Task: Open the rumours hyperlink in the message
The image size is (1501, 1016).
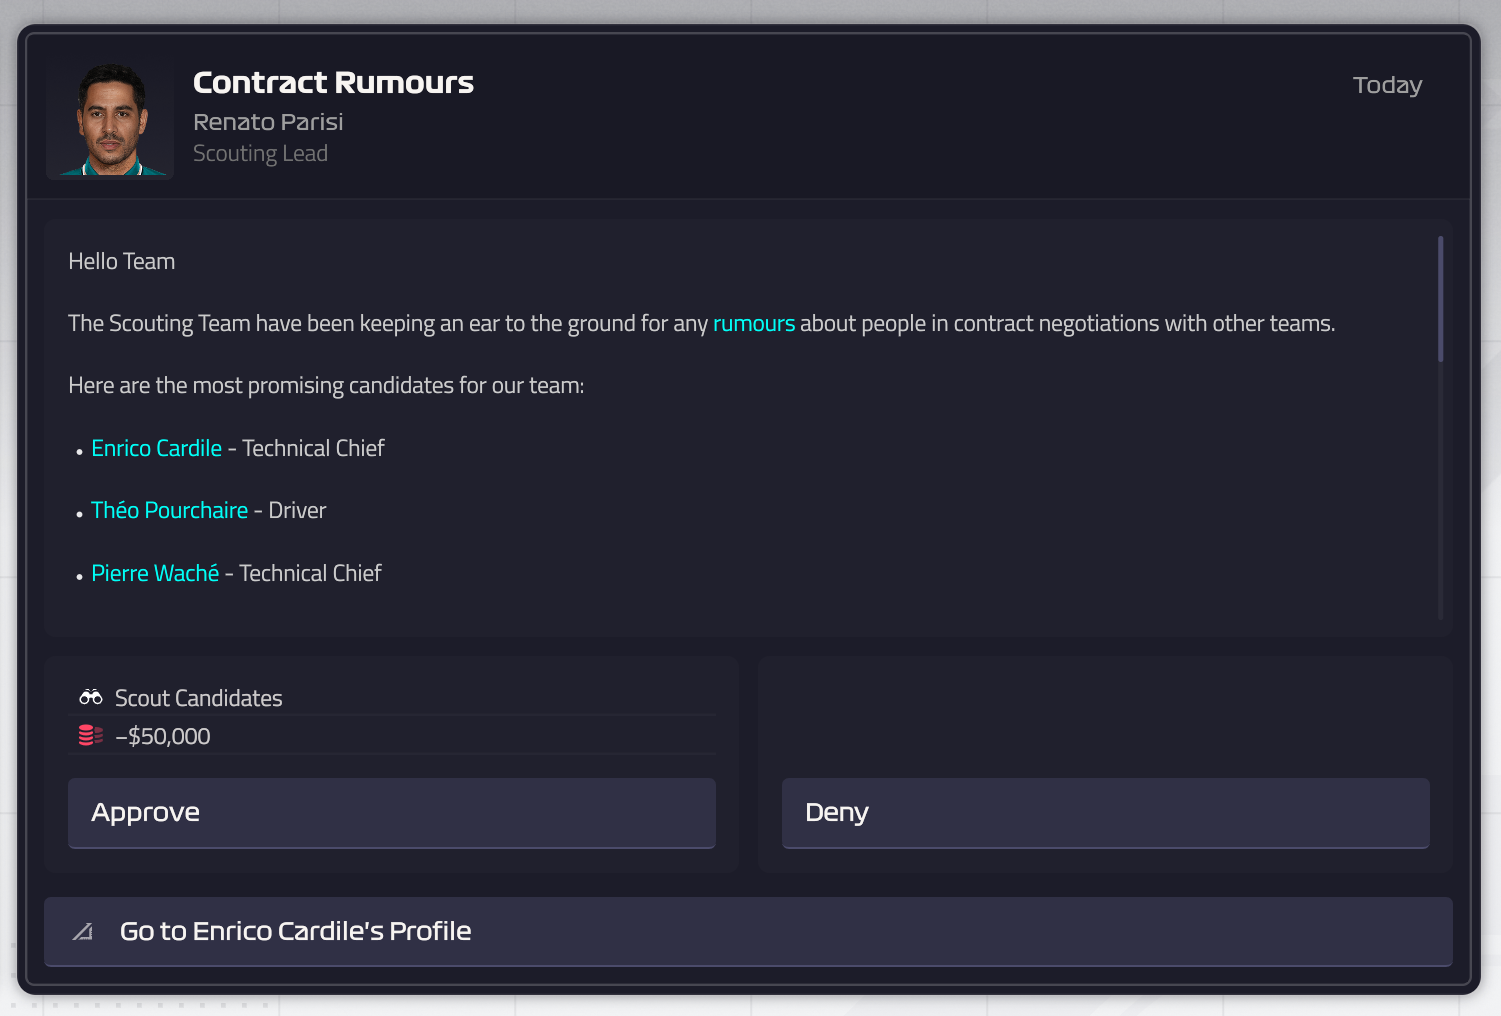Action: click(754, 324)
